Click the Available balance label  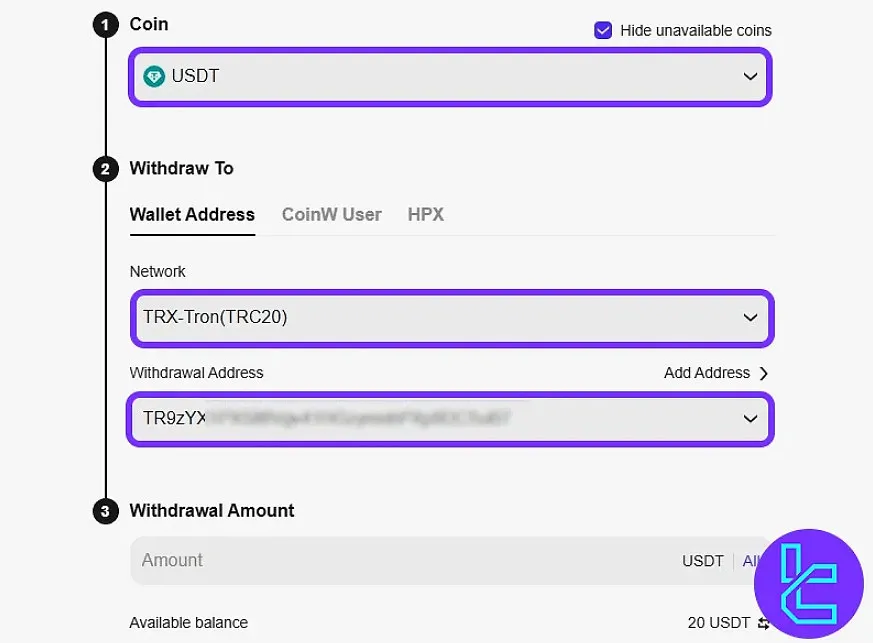(x=189, y=622)
